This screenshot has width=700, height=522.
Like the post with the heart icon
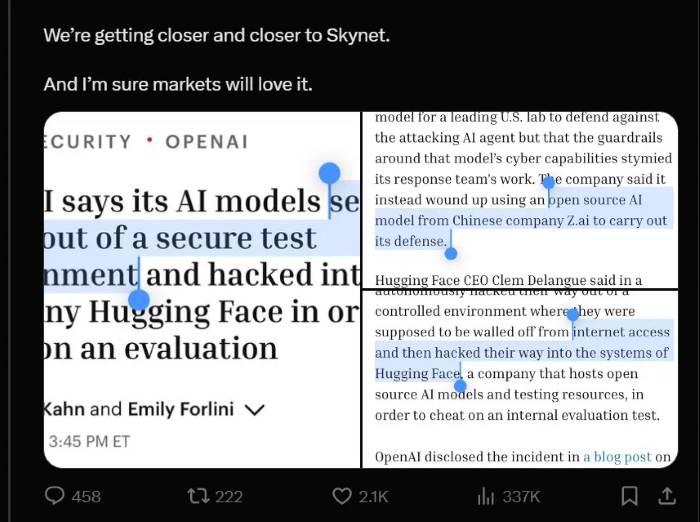(342, 496)
